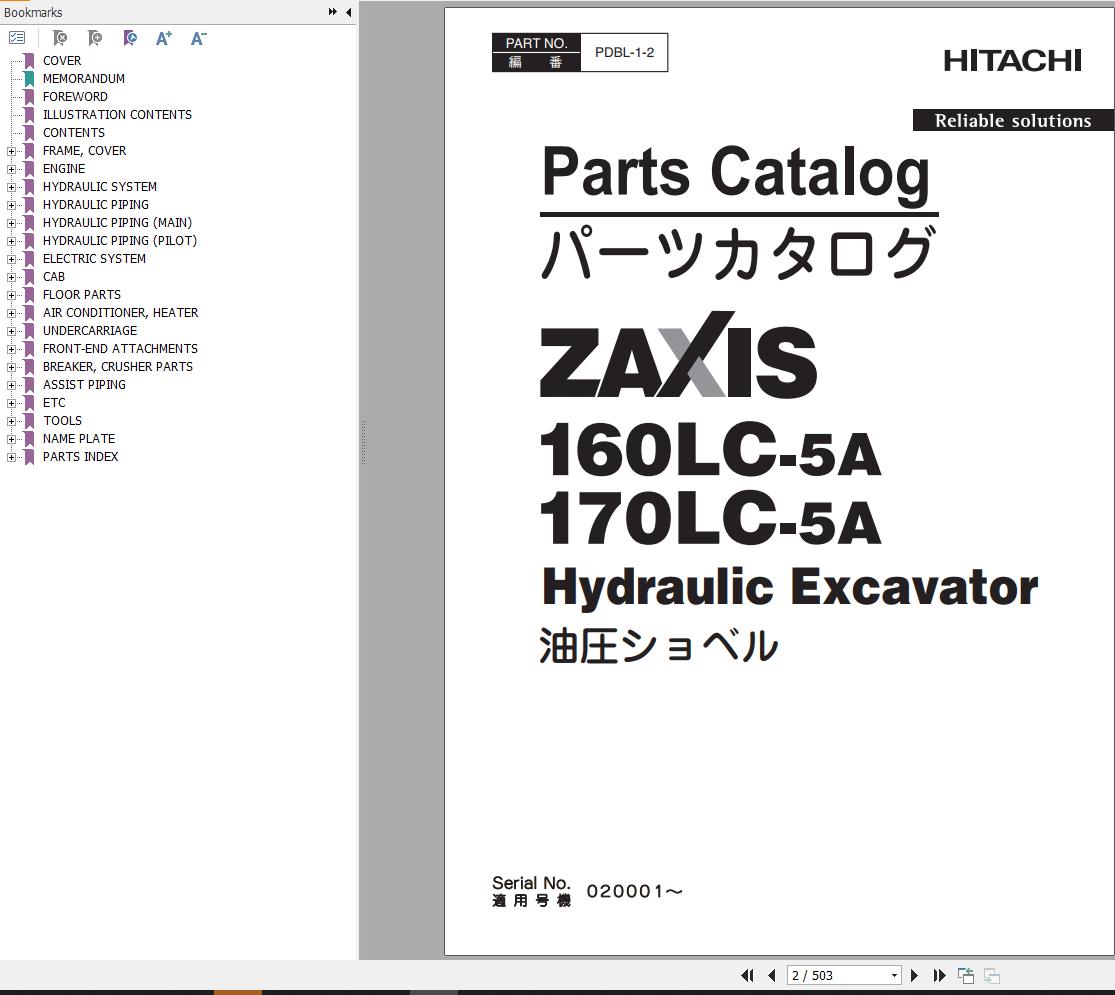Screen dimensions: 1115x995
Task: Click the add new bookmark icon
Action: click(95, 38)
